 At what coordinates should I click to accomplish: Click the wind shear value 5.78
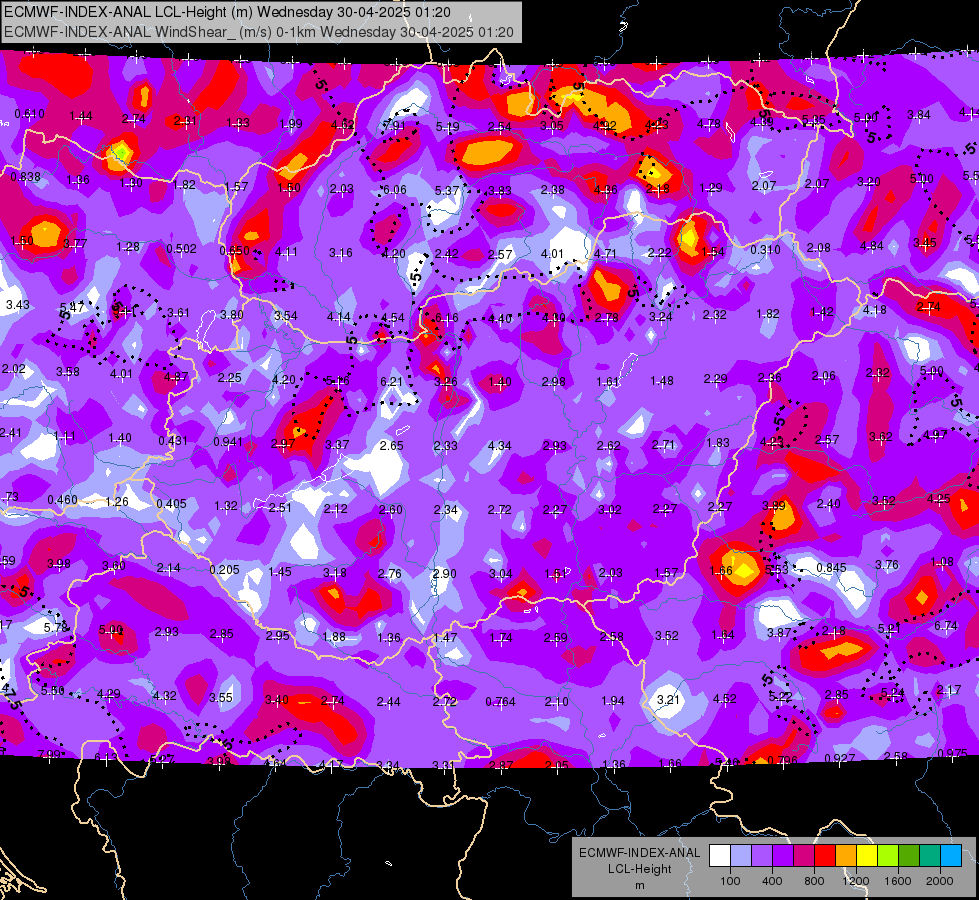56,626
